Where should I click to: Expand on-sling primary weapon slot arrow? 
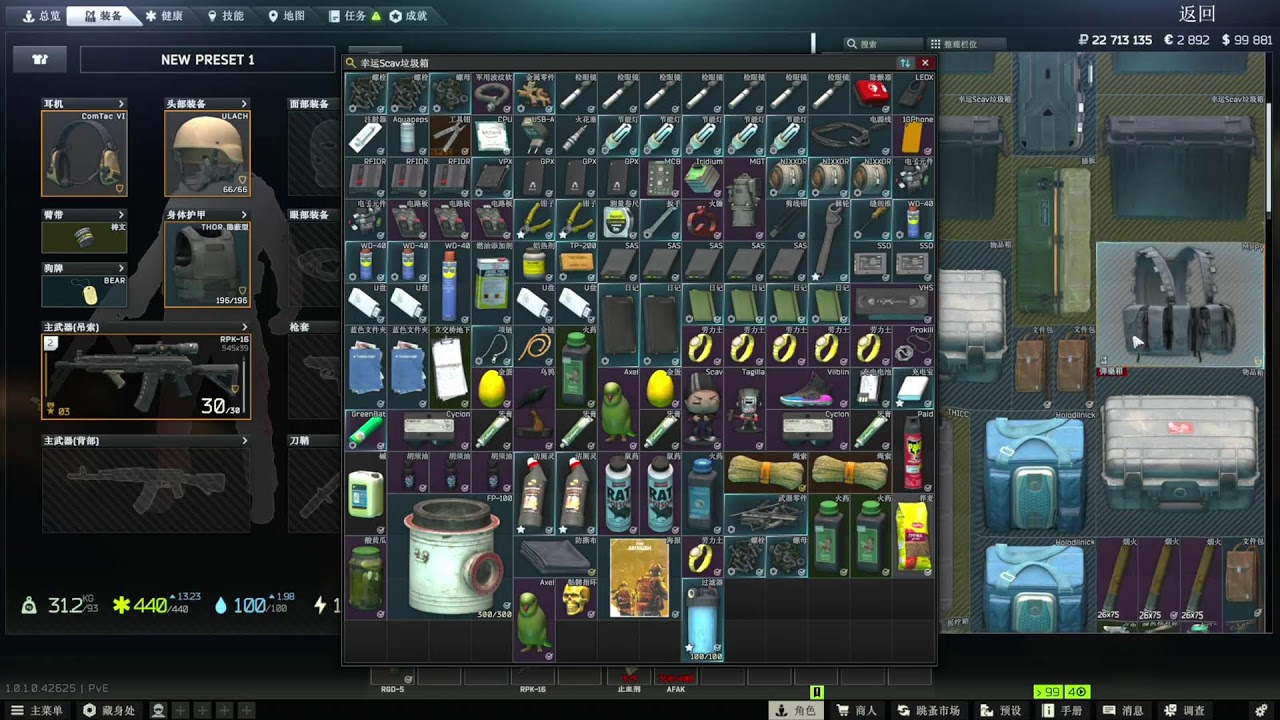[244, 327]
